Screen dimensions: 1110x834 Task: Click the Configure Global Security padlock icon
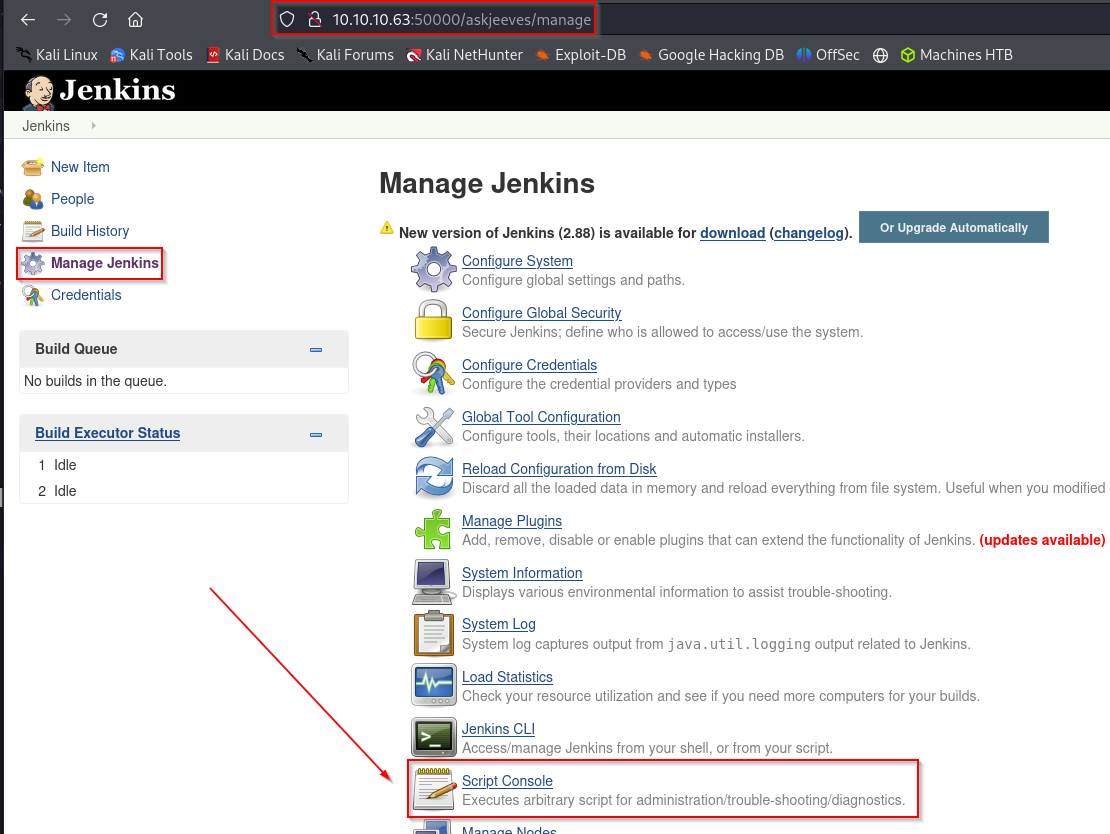433,320
